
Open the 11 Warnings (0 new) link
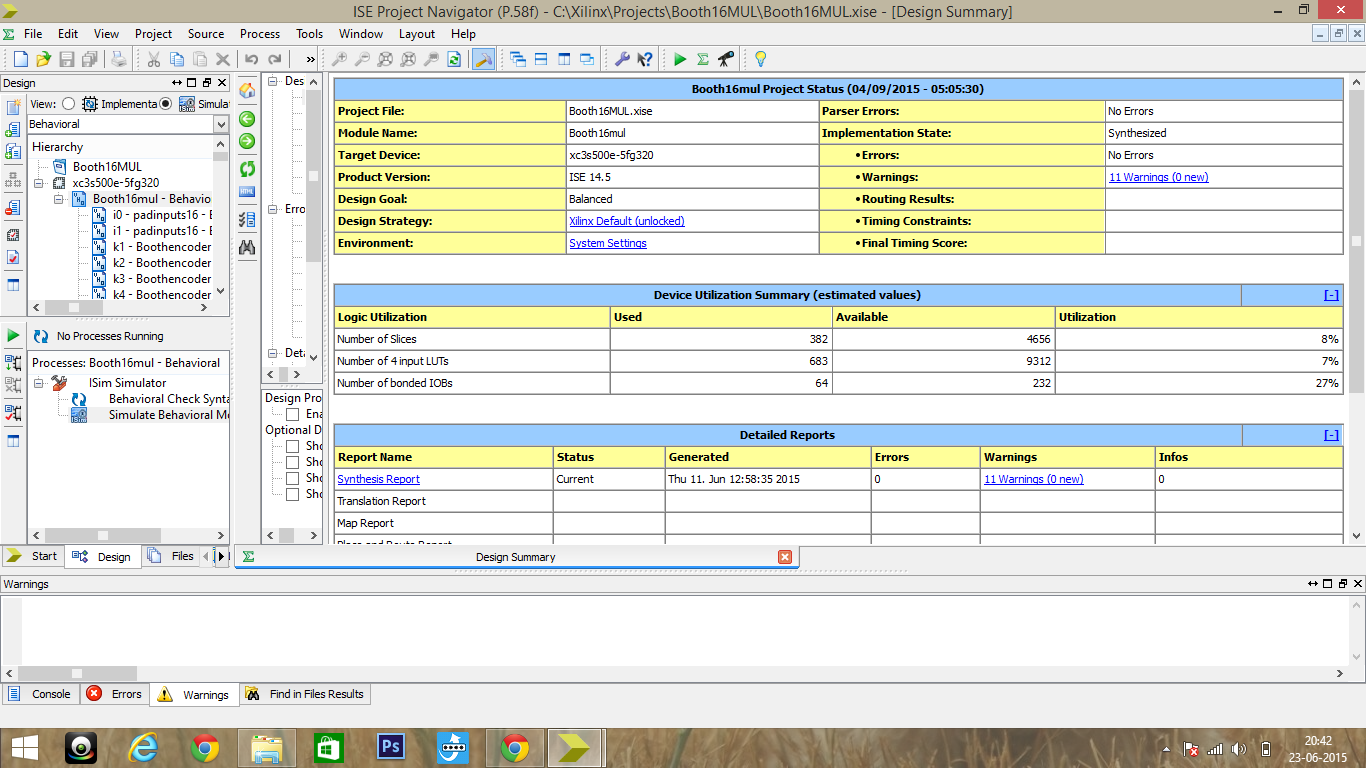point(1158,177)
